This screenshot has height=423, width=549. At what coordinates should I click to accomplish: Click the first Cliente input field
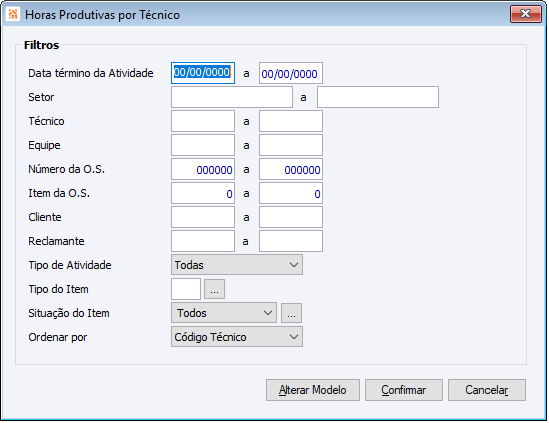pyautogui.click(x=203, y=217)
